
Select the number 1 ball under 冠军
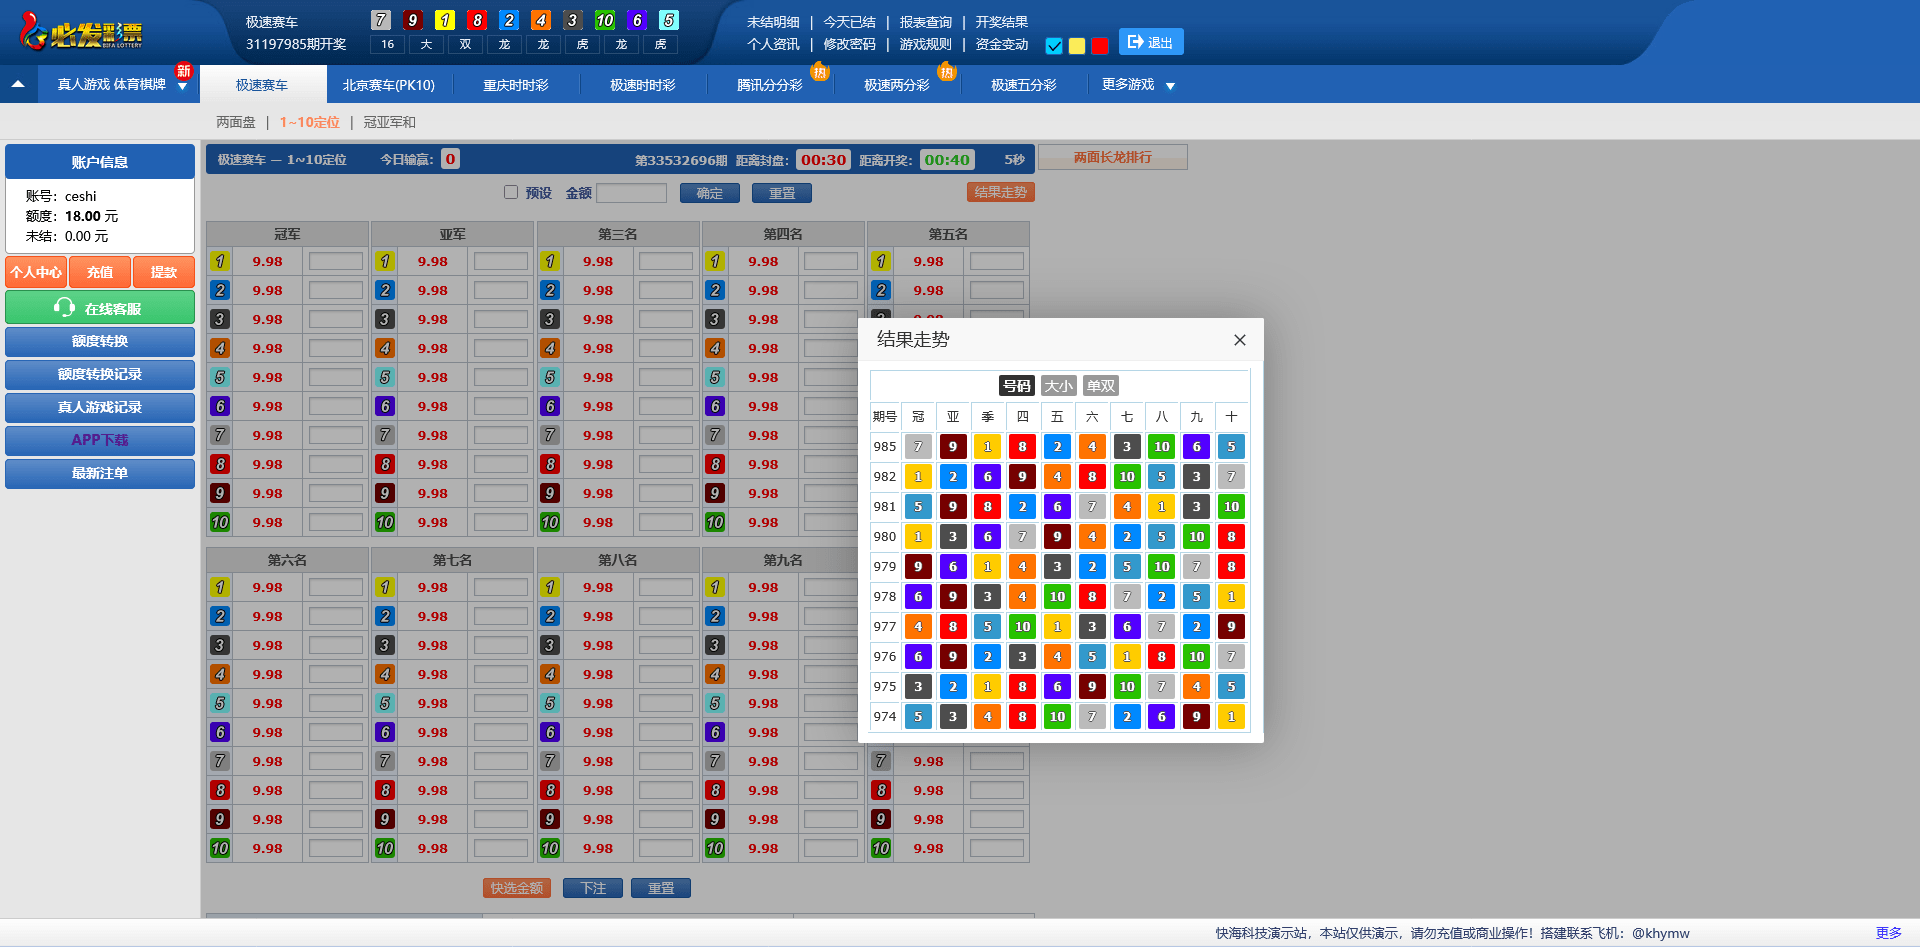pyautogui.click(x=220, y=262)
